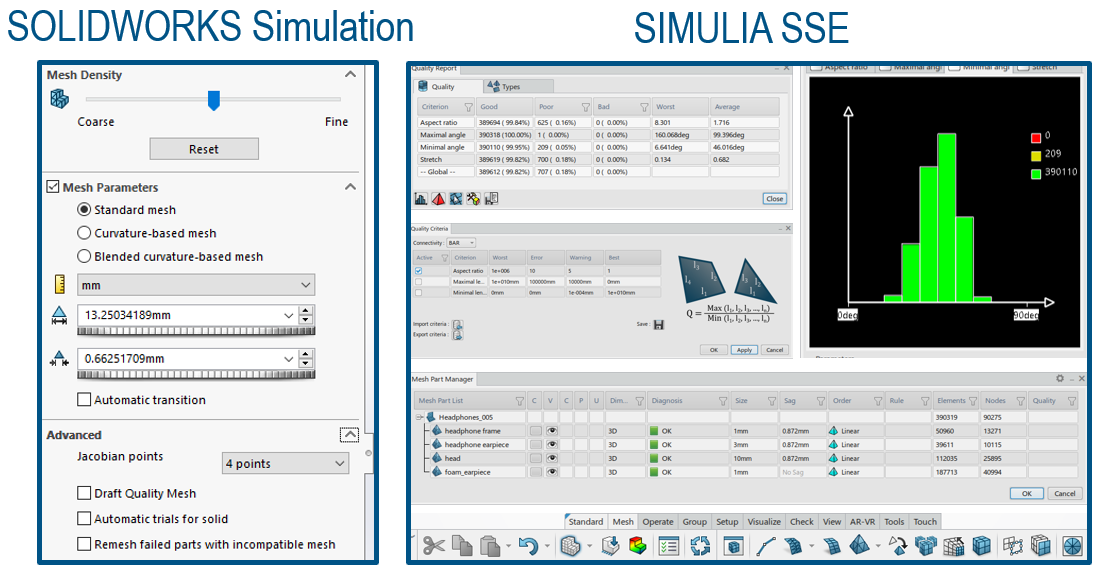Enable the Automatic transition checkbox
Screen dimensions: 1108x572
coord(84,400)
